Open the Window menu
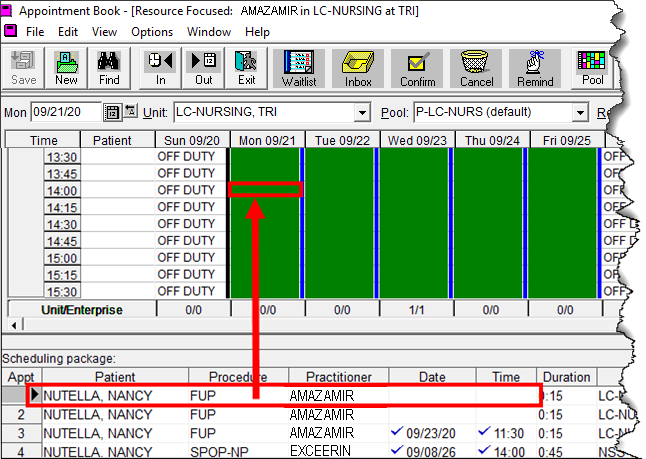The image size is (646, 459). [x=209, y=32]
